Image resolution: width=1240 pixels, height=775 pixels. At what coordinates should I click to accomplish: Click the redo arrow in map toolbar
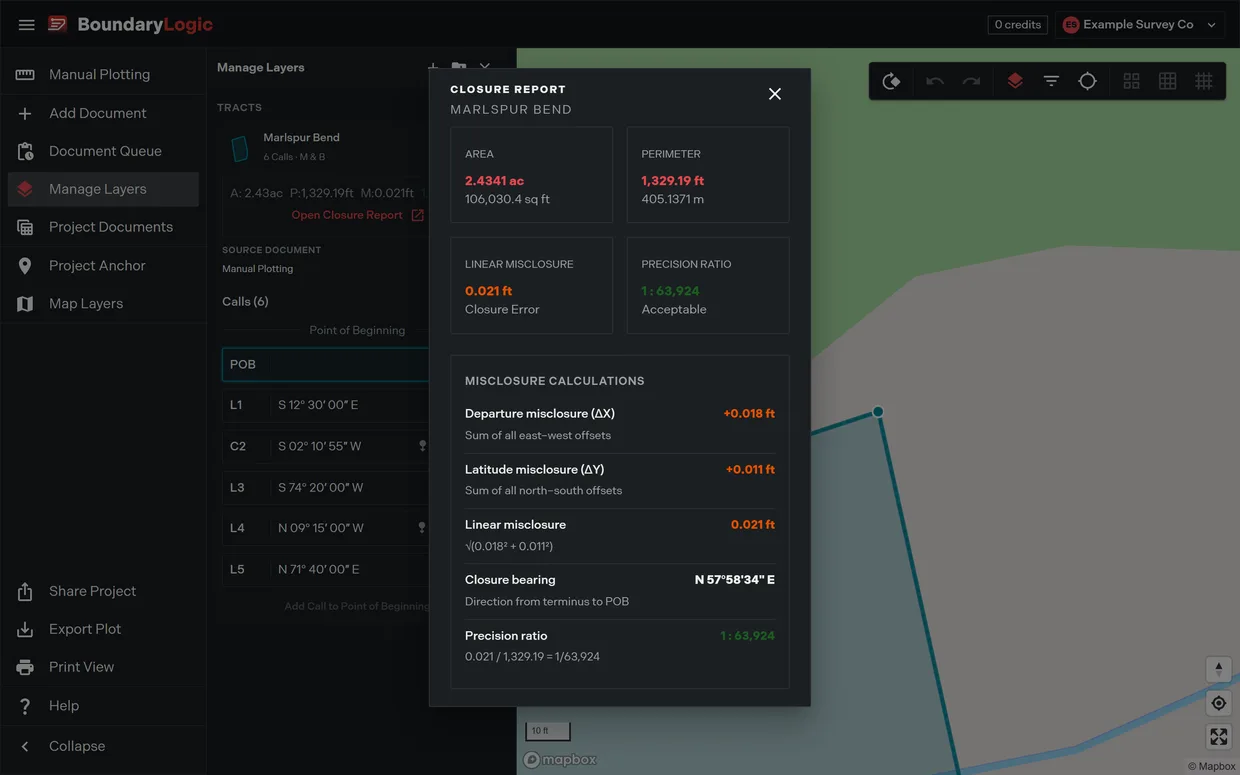click(x=971, y=81)
